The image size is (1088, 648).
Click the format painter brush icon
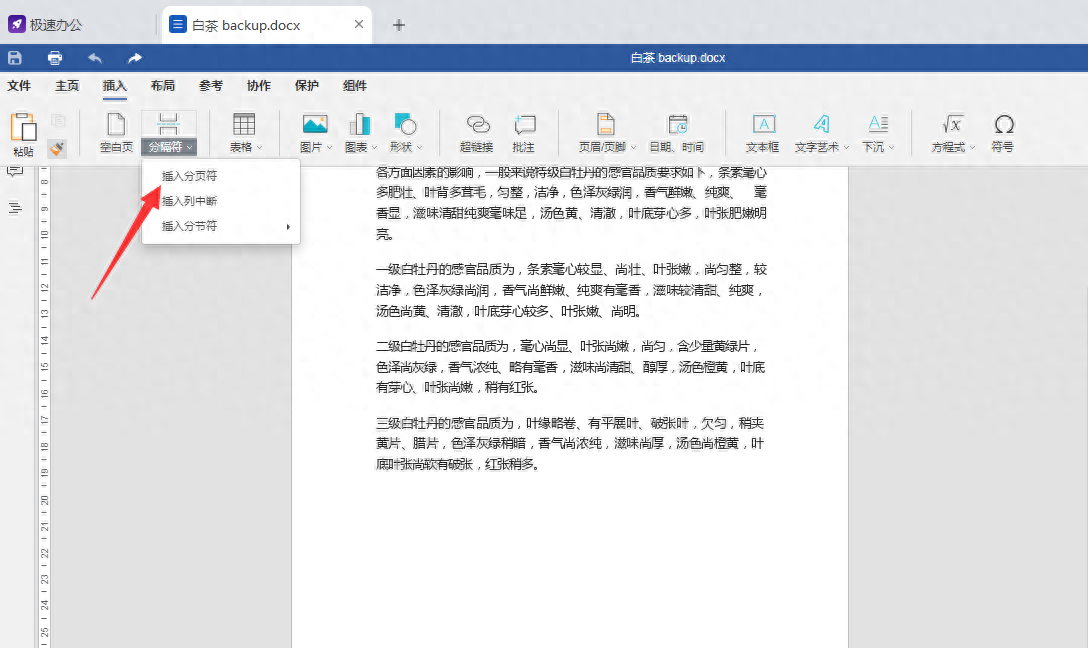(x=57, y=148)
